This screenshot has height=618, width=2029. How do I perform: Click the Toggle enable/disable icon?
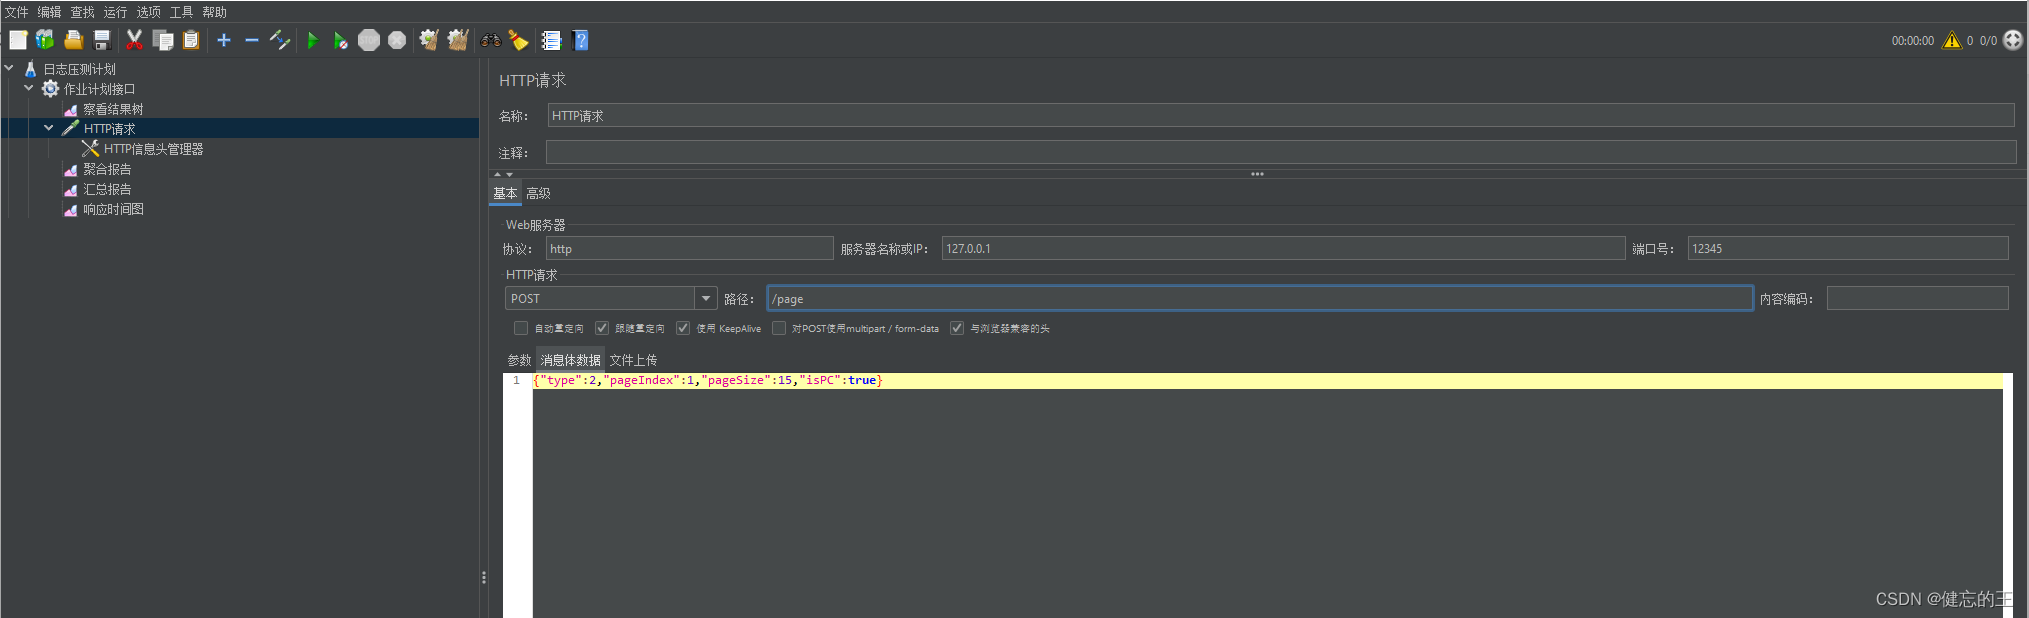[x=280, y=40]
